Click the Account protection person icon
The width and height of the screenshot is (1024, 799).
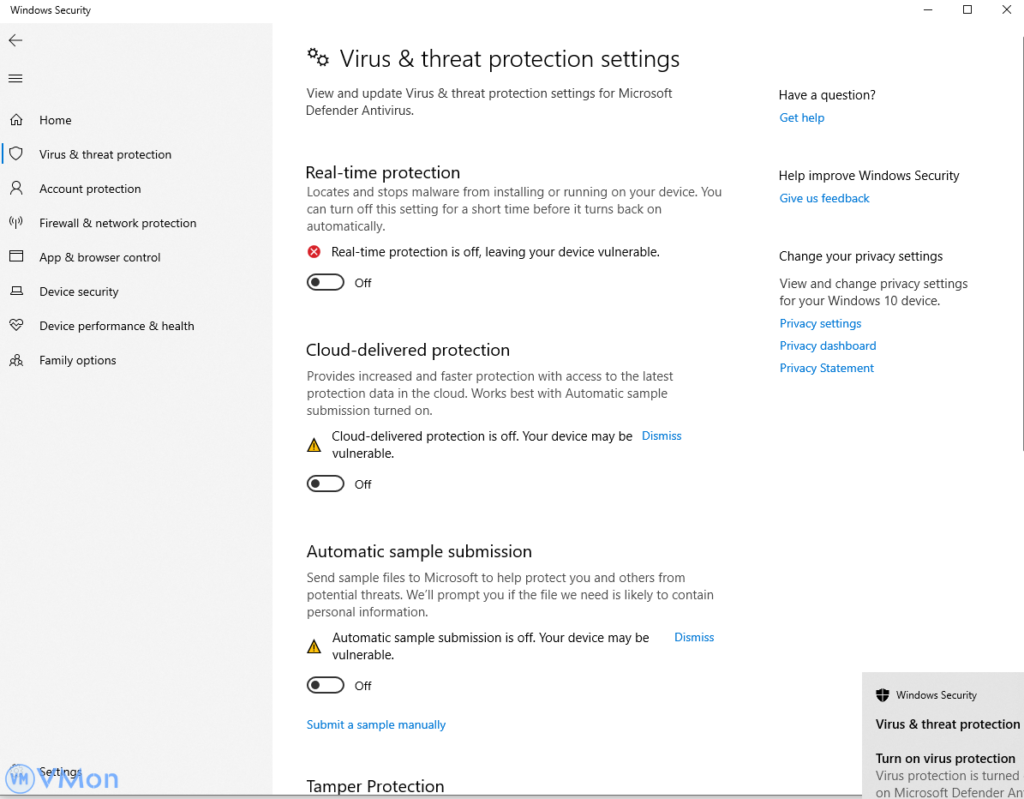(x=16, y=188)
